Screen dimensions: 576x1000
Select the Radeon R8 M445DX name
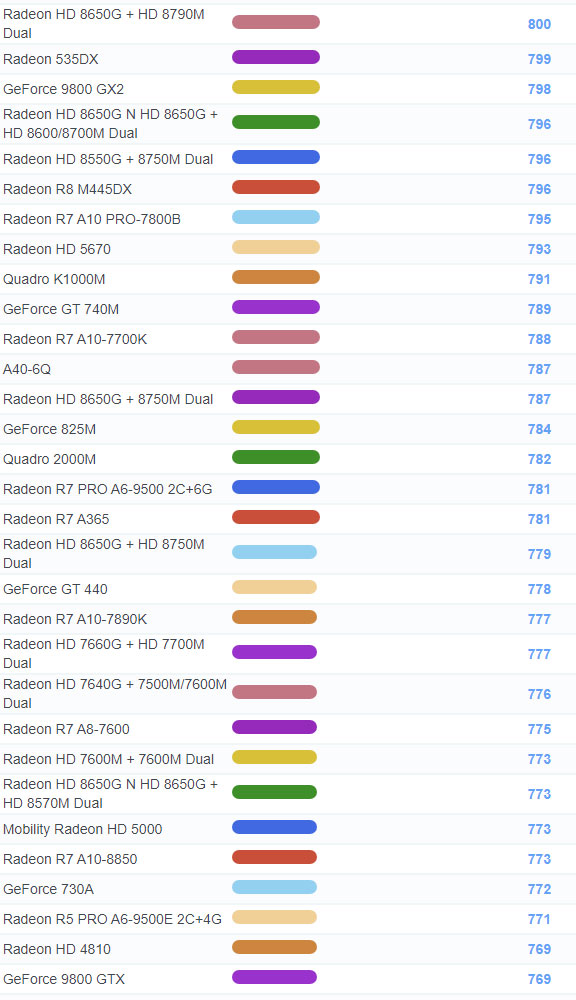coord(68,189)
